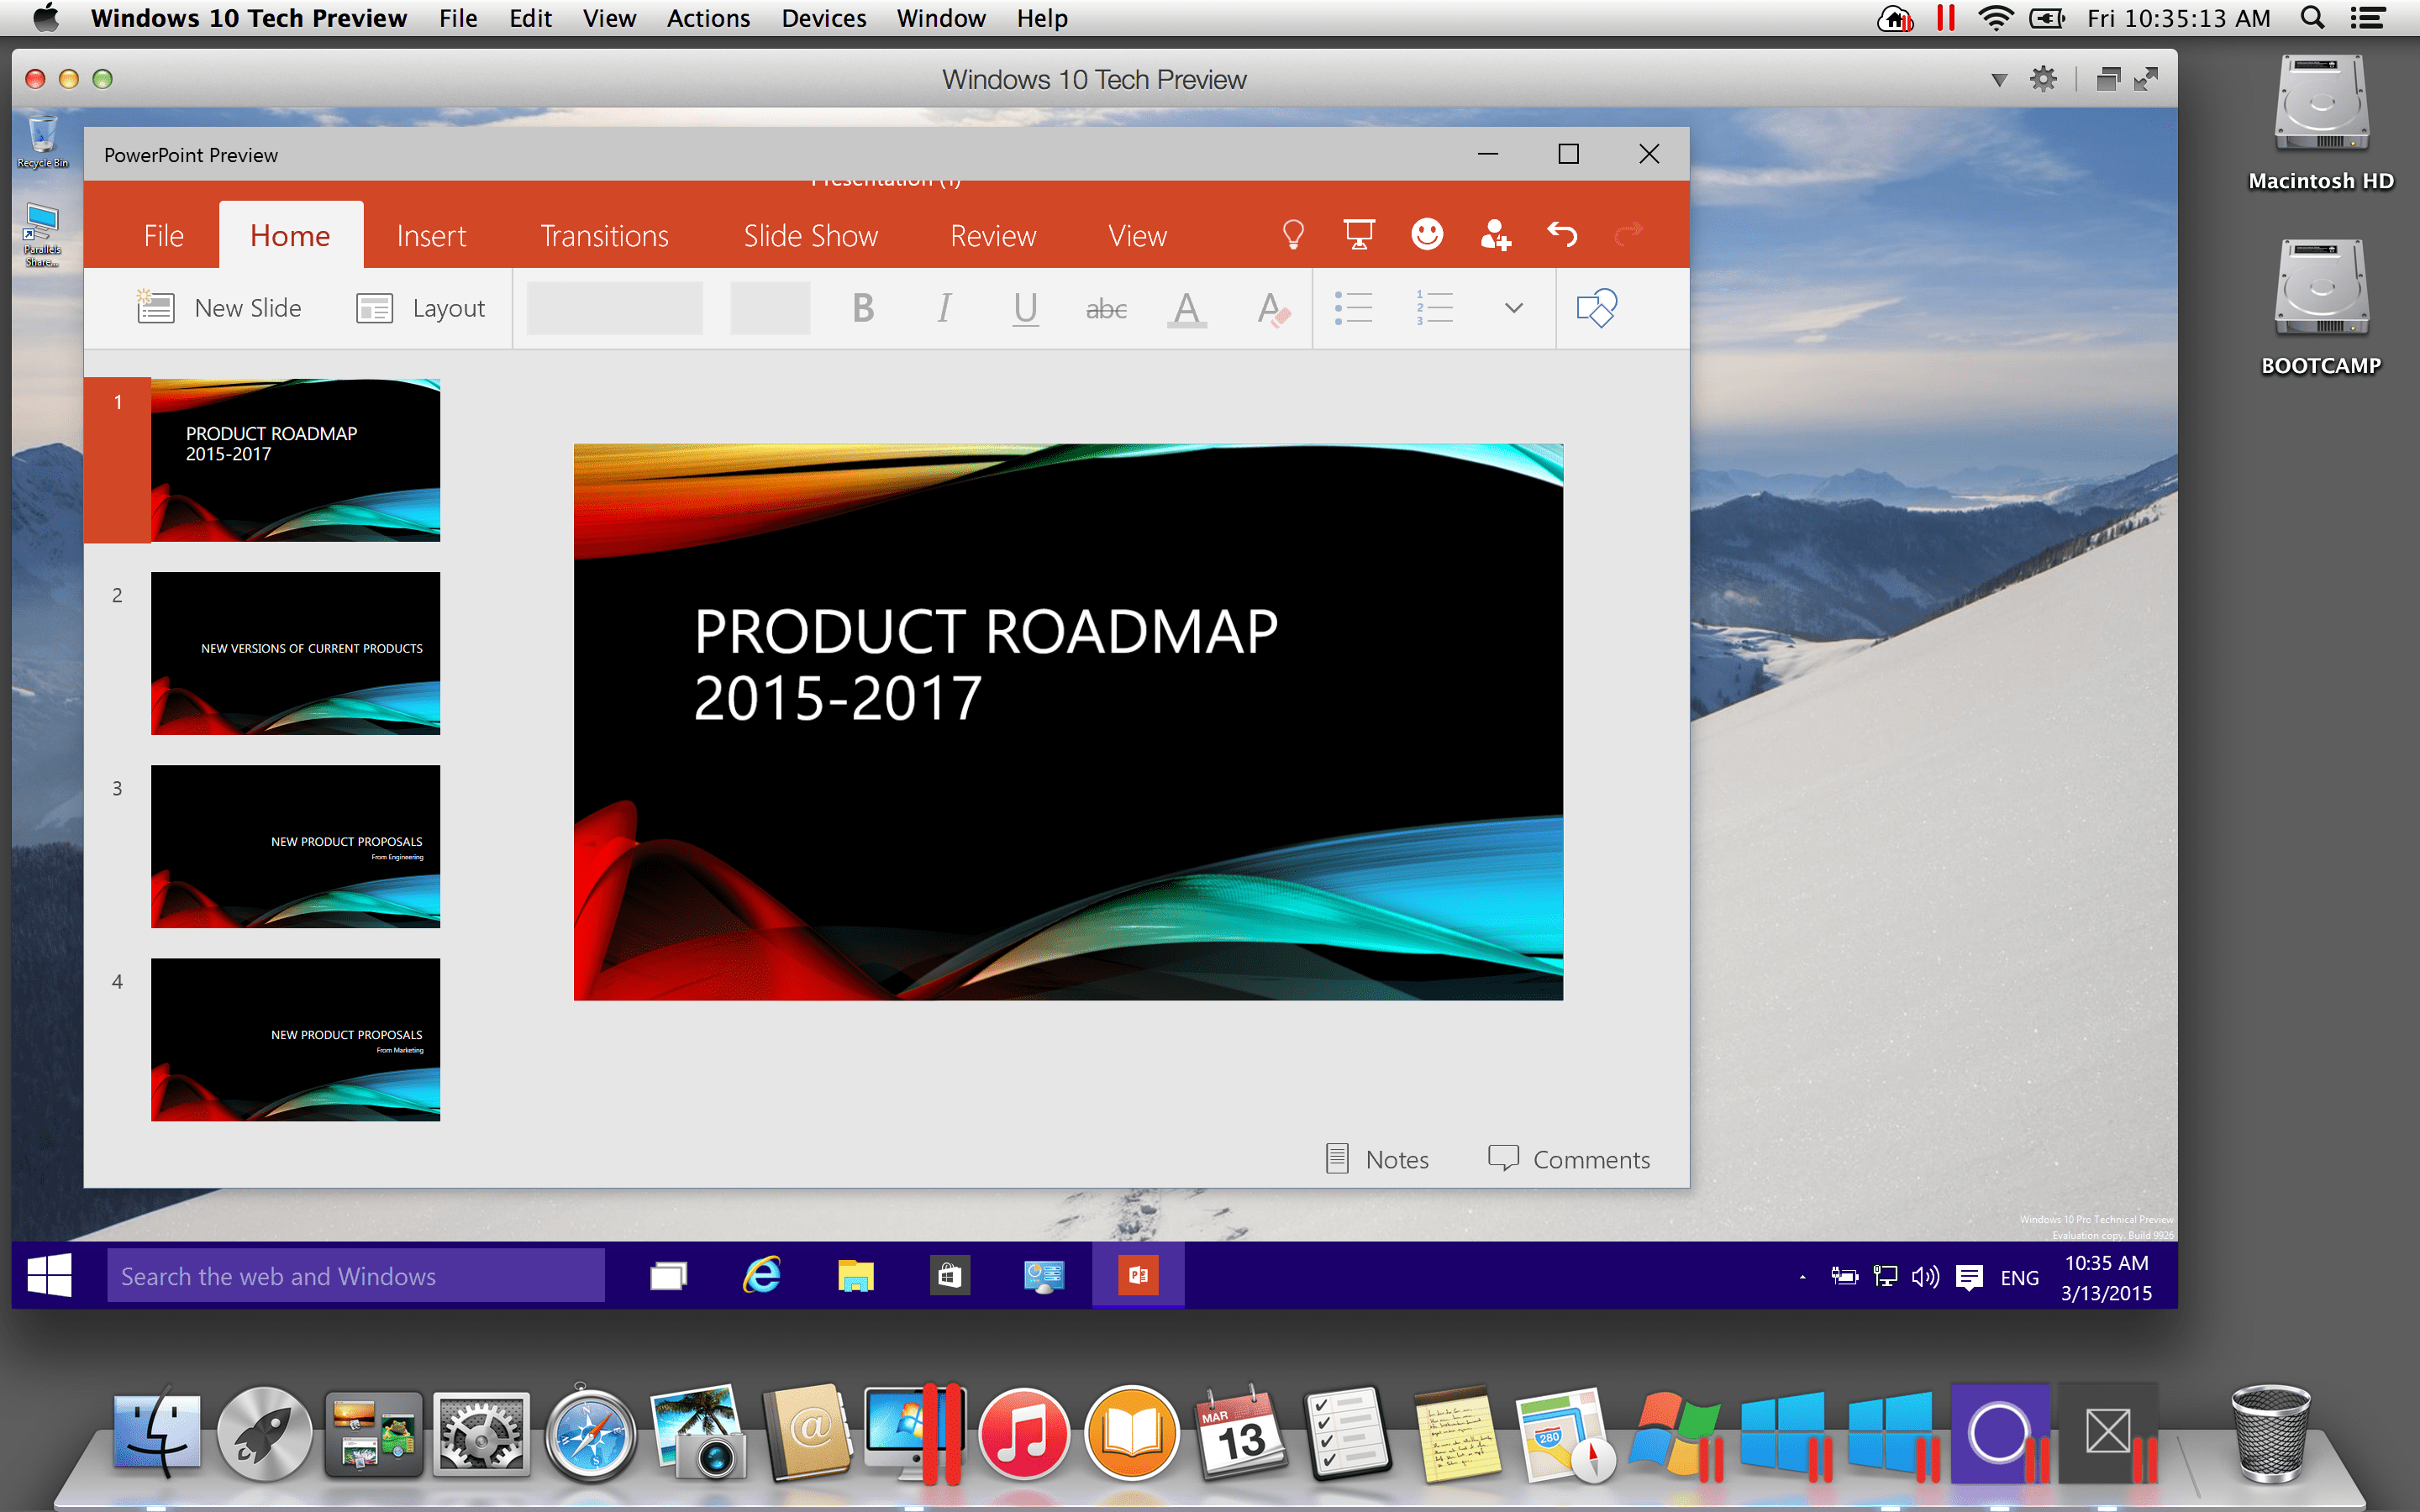Open the Parallels window settings gear

[x=2043, y=79]
